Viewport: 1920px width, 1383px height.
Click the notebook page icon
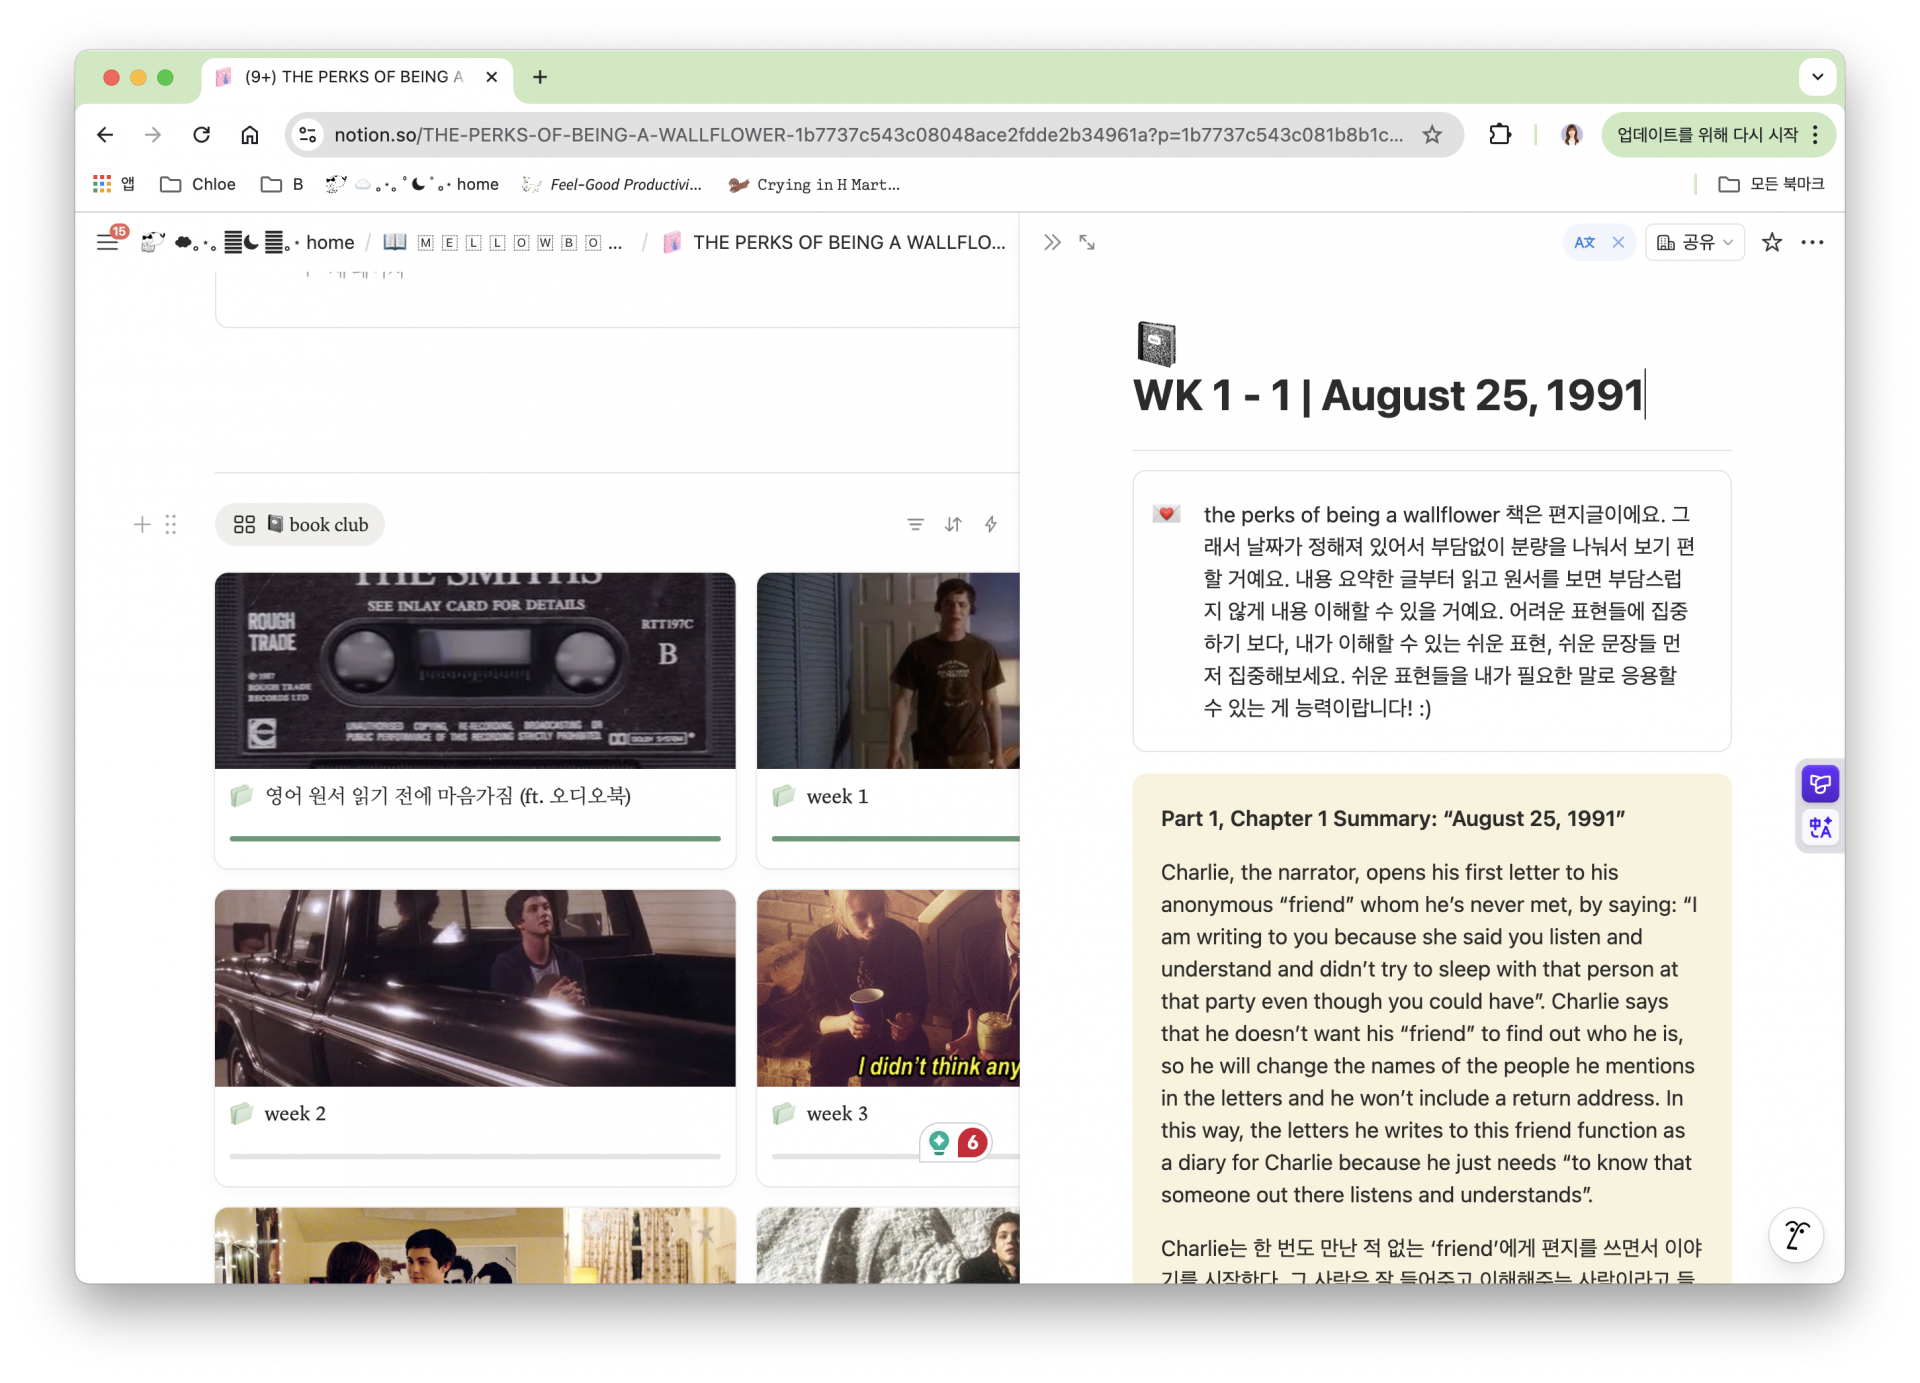point(1156,344)
